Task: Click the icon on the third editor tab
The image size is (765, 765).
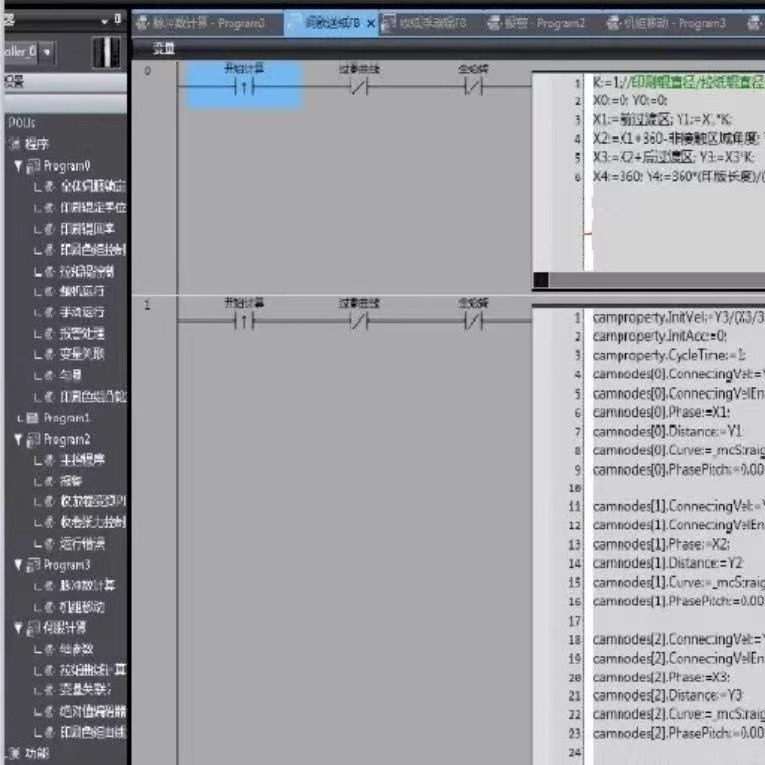Action: 389,23
